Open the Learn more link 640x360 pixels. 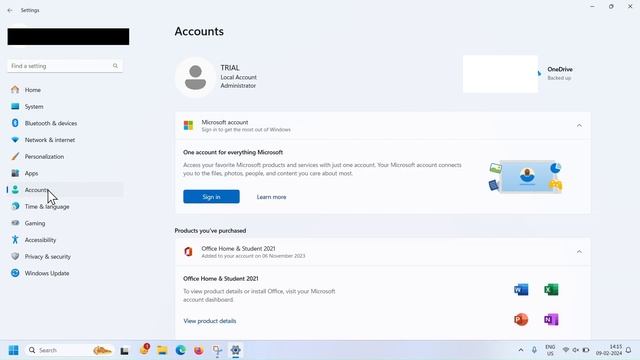271,197
